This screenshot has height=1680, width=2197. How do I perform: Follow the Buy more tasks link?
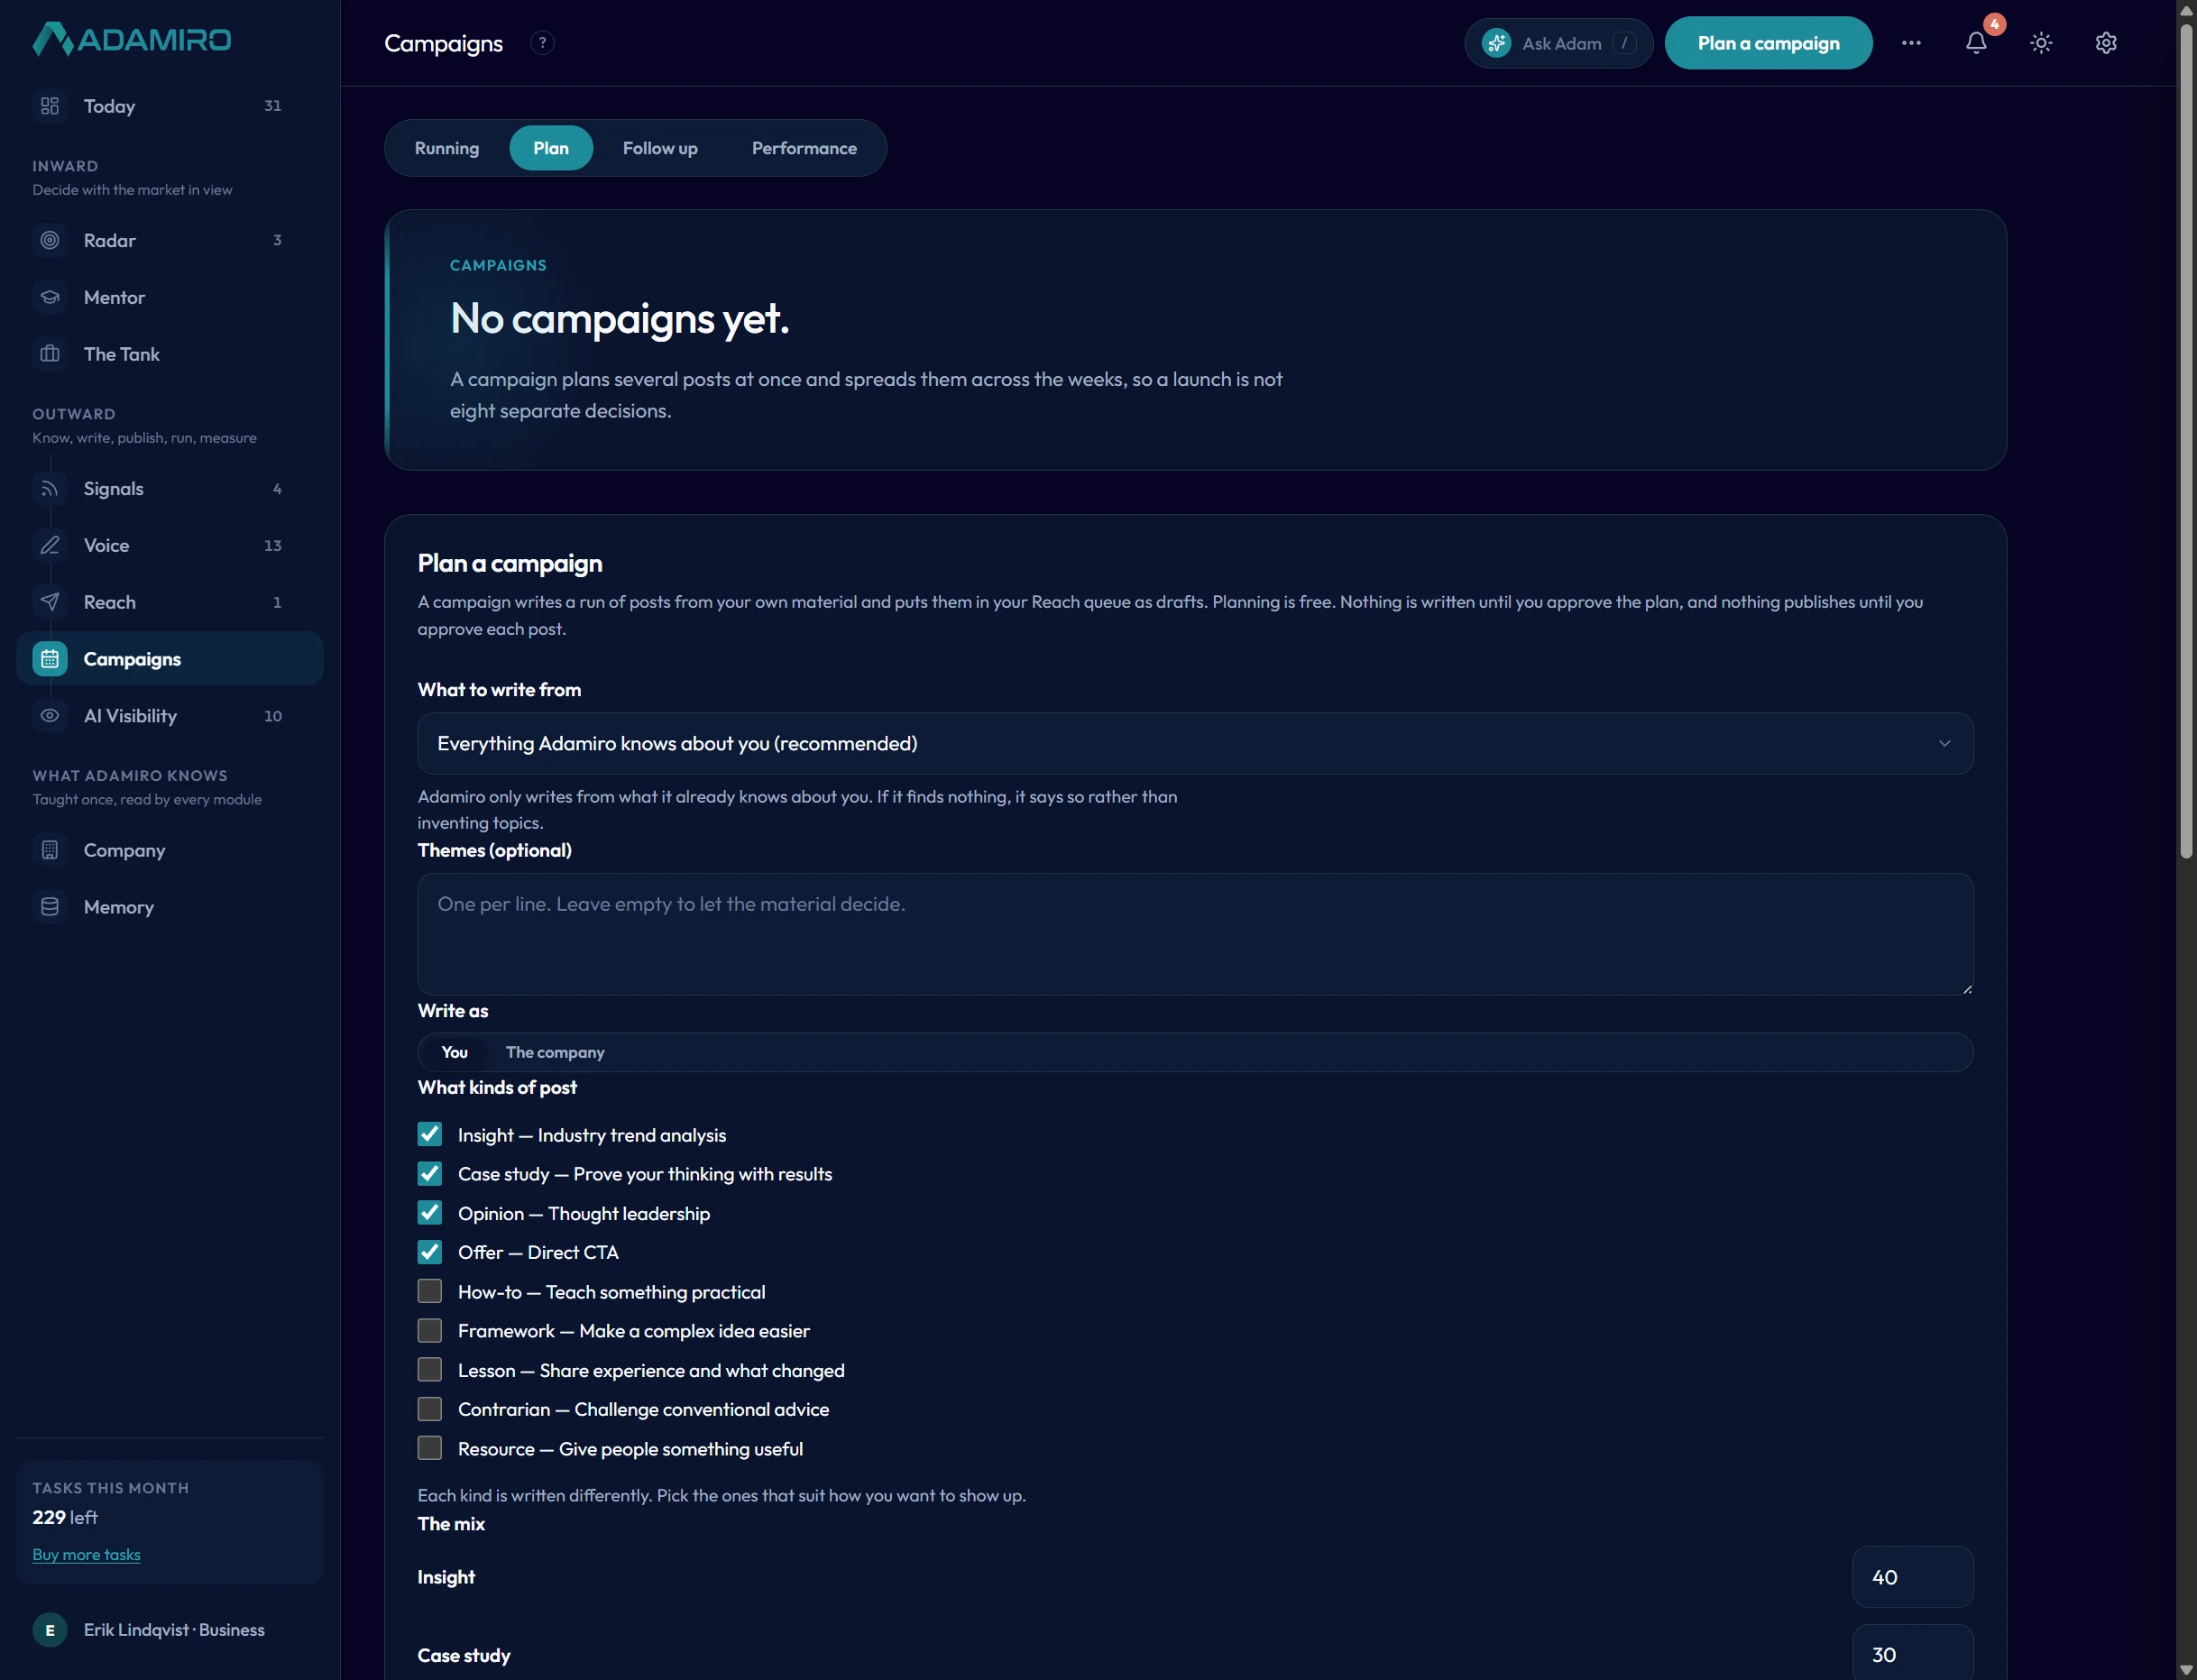pyautogui.click(x=86, y=1554)
